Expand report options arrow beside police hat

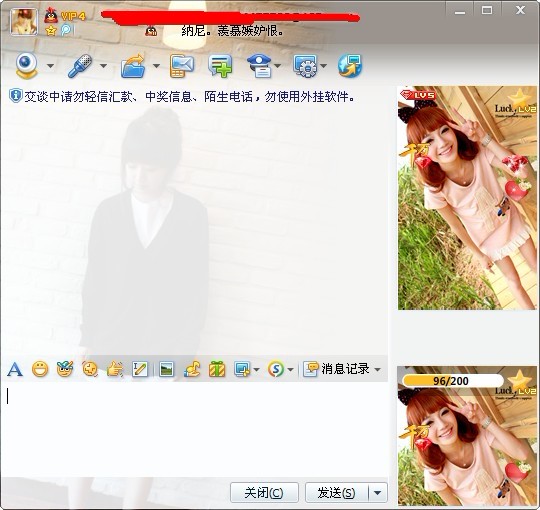[x=278, y=66]
